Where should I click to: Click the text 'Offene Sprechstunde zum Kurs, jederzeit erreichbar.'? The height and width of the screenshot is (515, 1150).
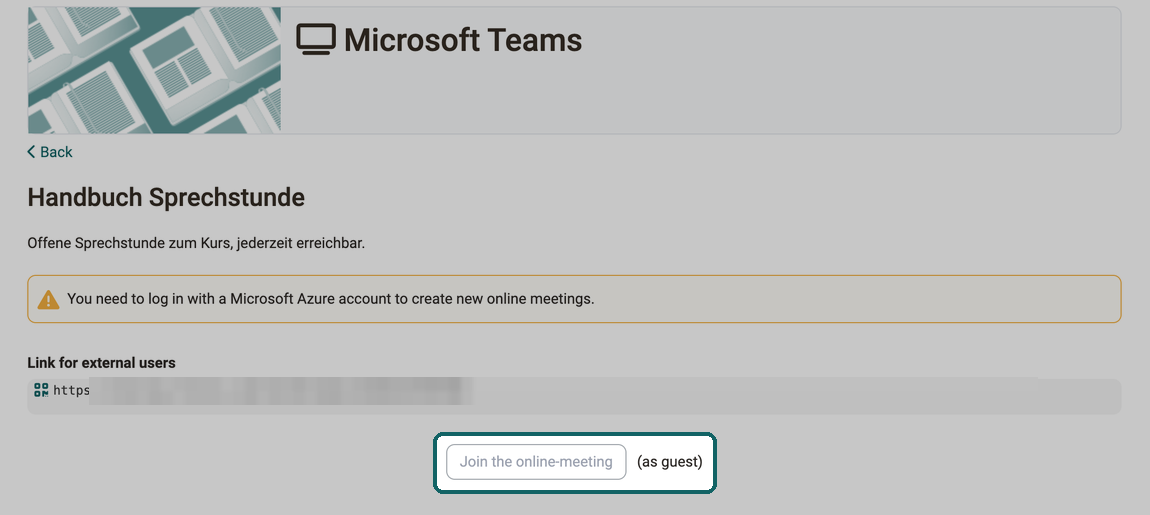pos(196,243)
